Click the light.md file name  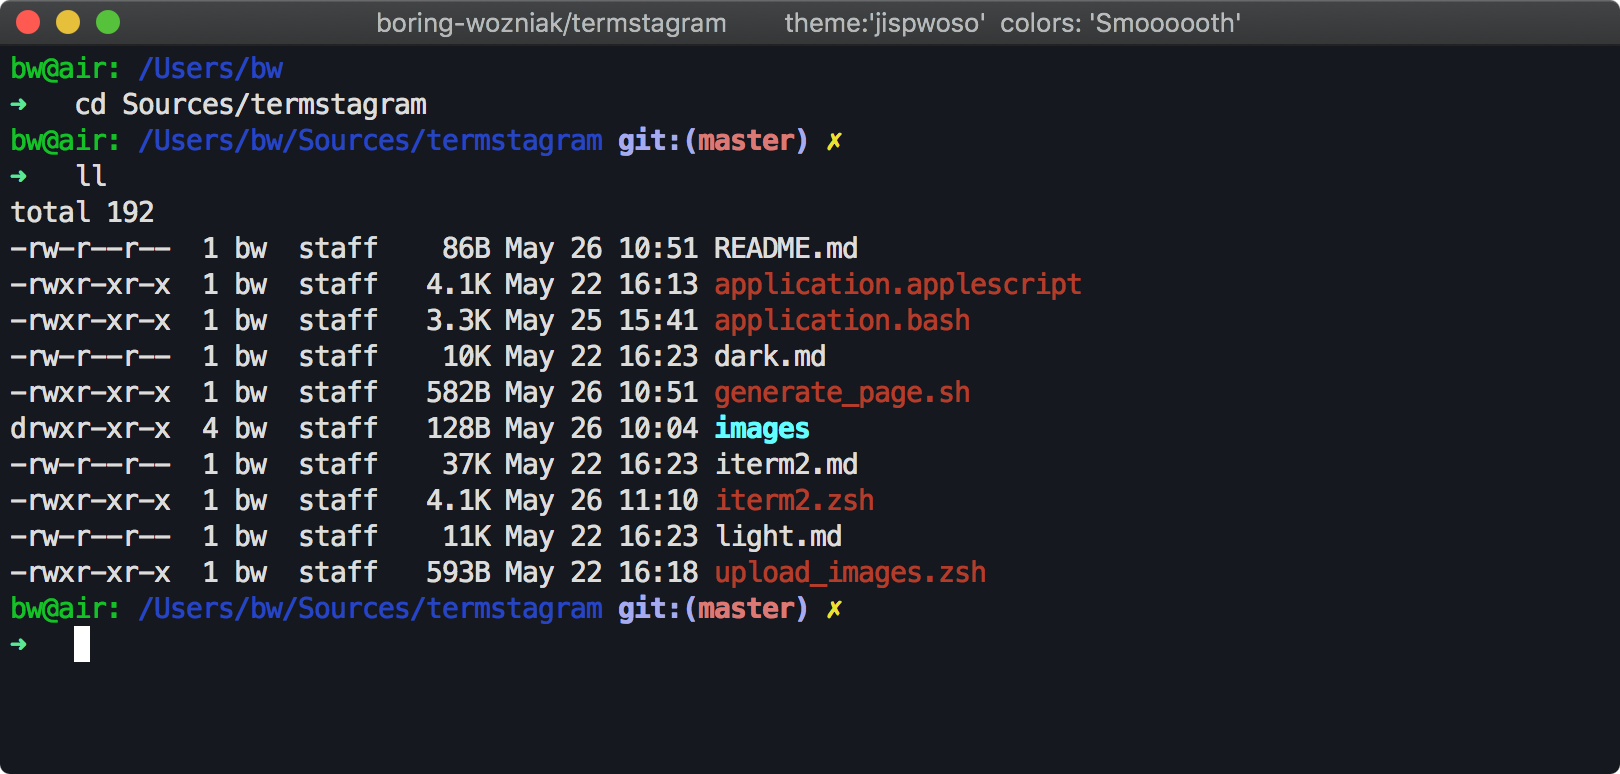(777, 536)
